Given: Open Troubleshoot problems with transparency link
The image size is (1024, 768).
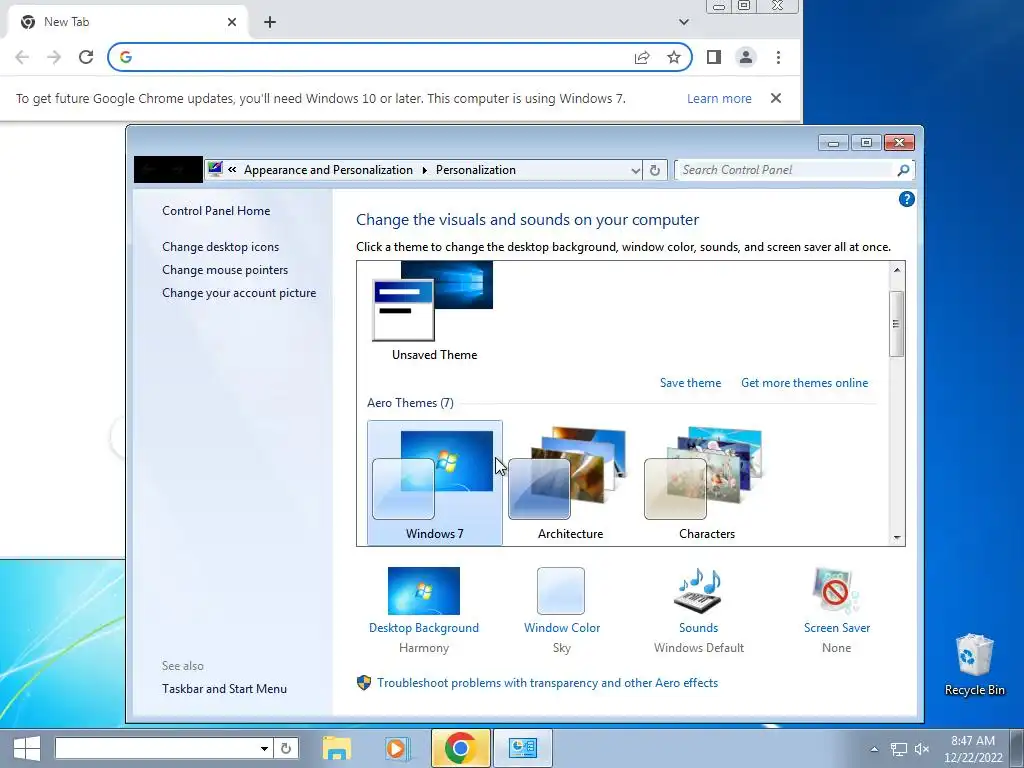Looking at the screenshot, I should tap(547, 683).
